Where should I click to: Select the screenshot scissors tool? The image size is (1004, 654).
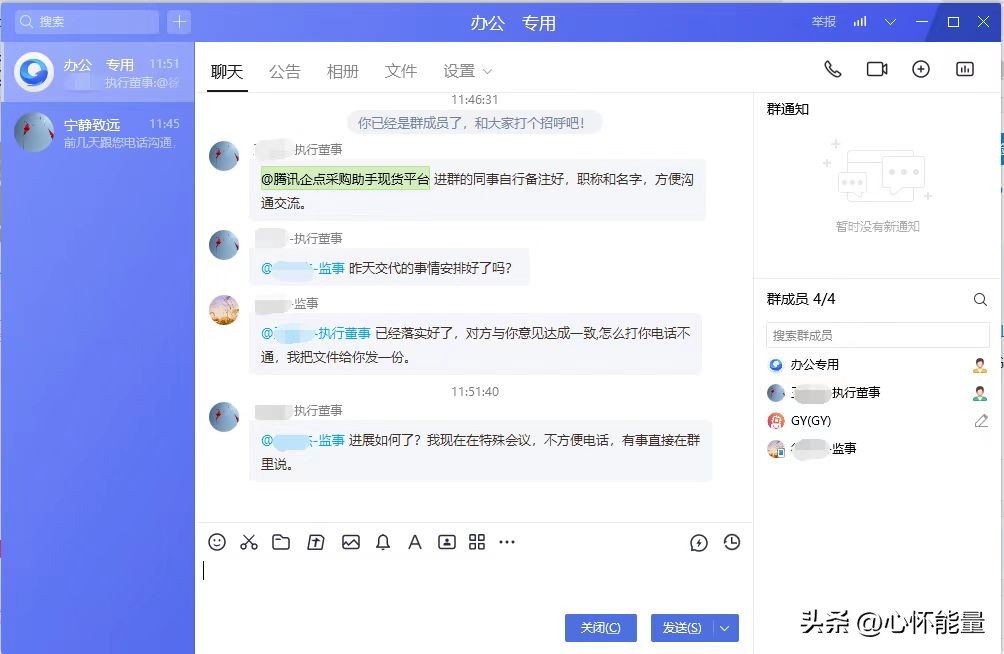point(249,541)
